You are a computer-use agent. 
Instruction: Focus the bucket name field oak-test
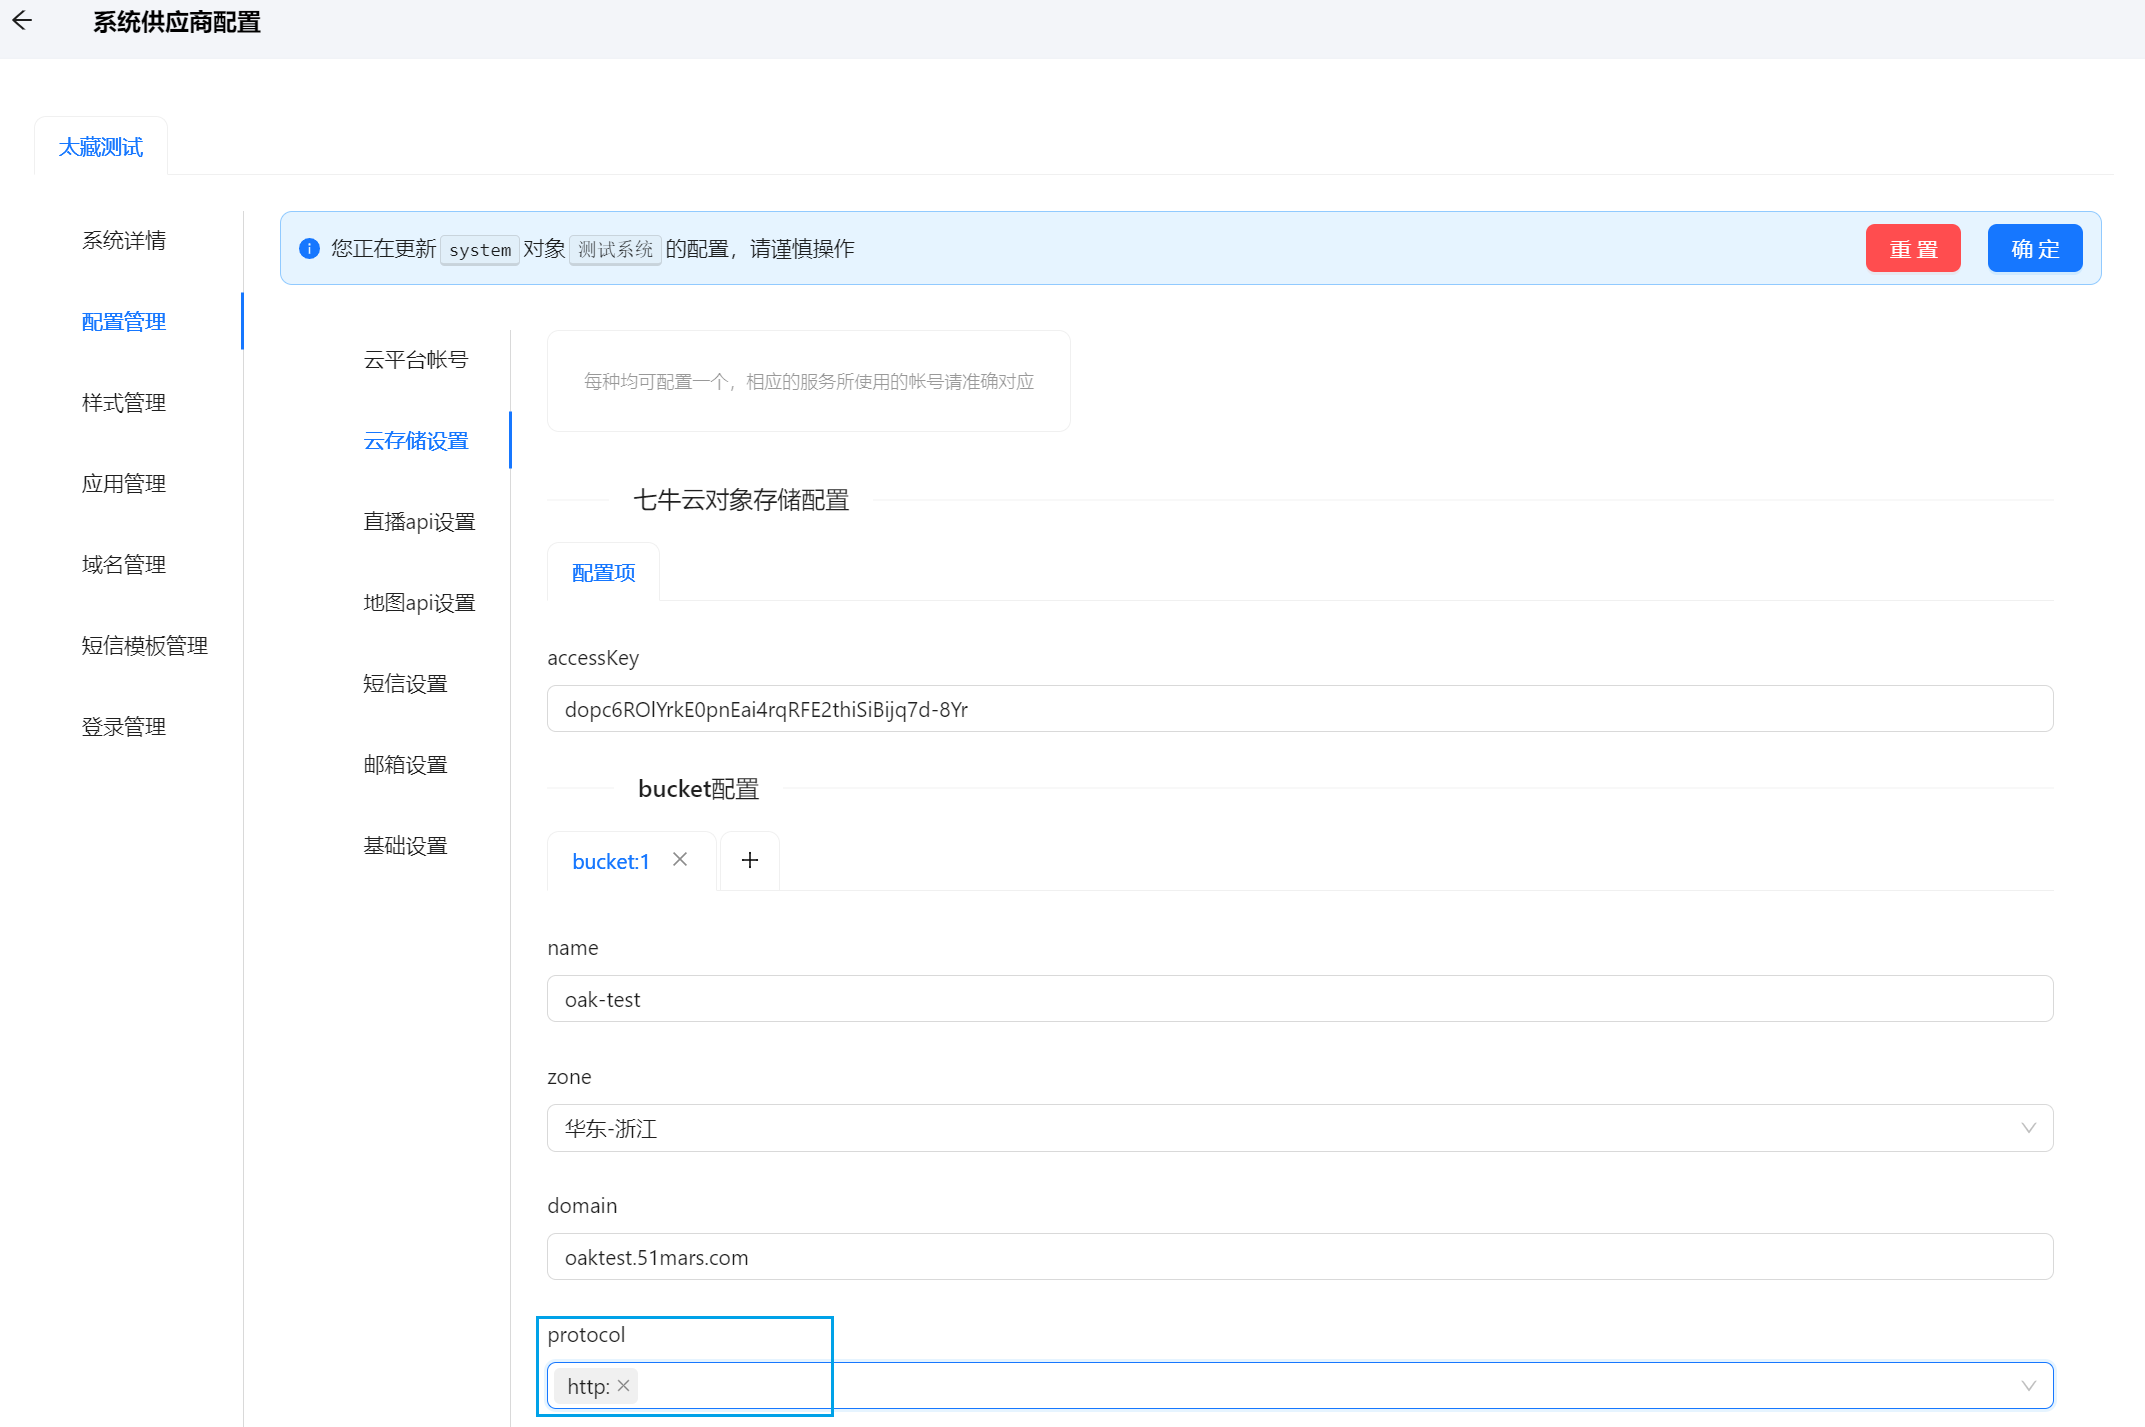pyautogui.click(x=1299, y=999)
